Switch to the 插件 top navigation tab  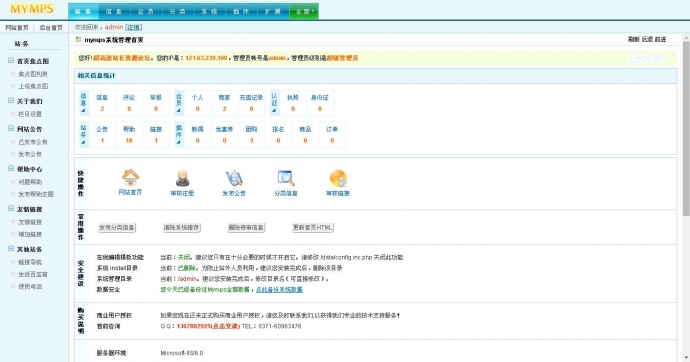pos(241,11)
